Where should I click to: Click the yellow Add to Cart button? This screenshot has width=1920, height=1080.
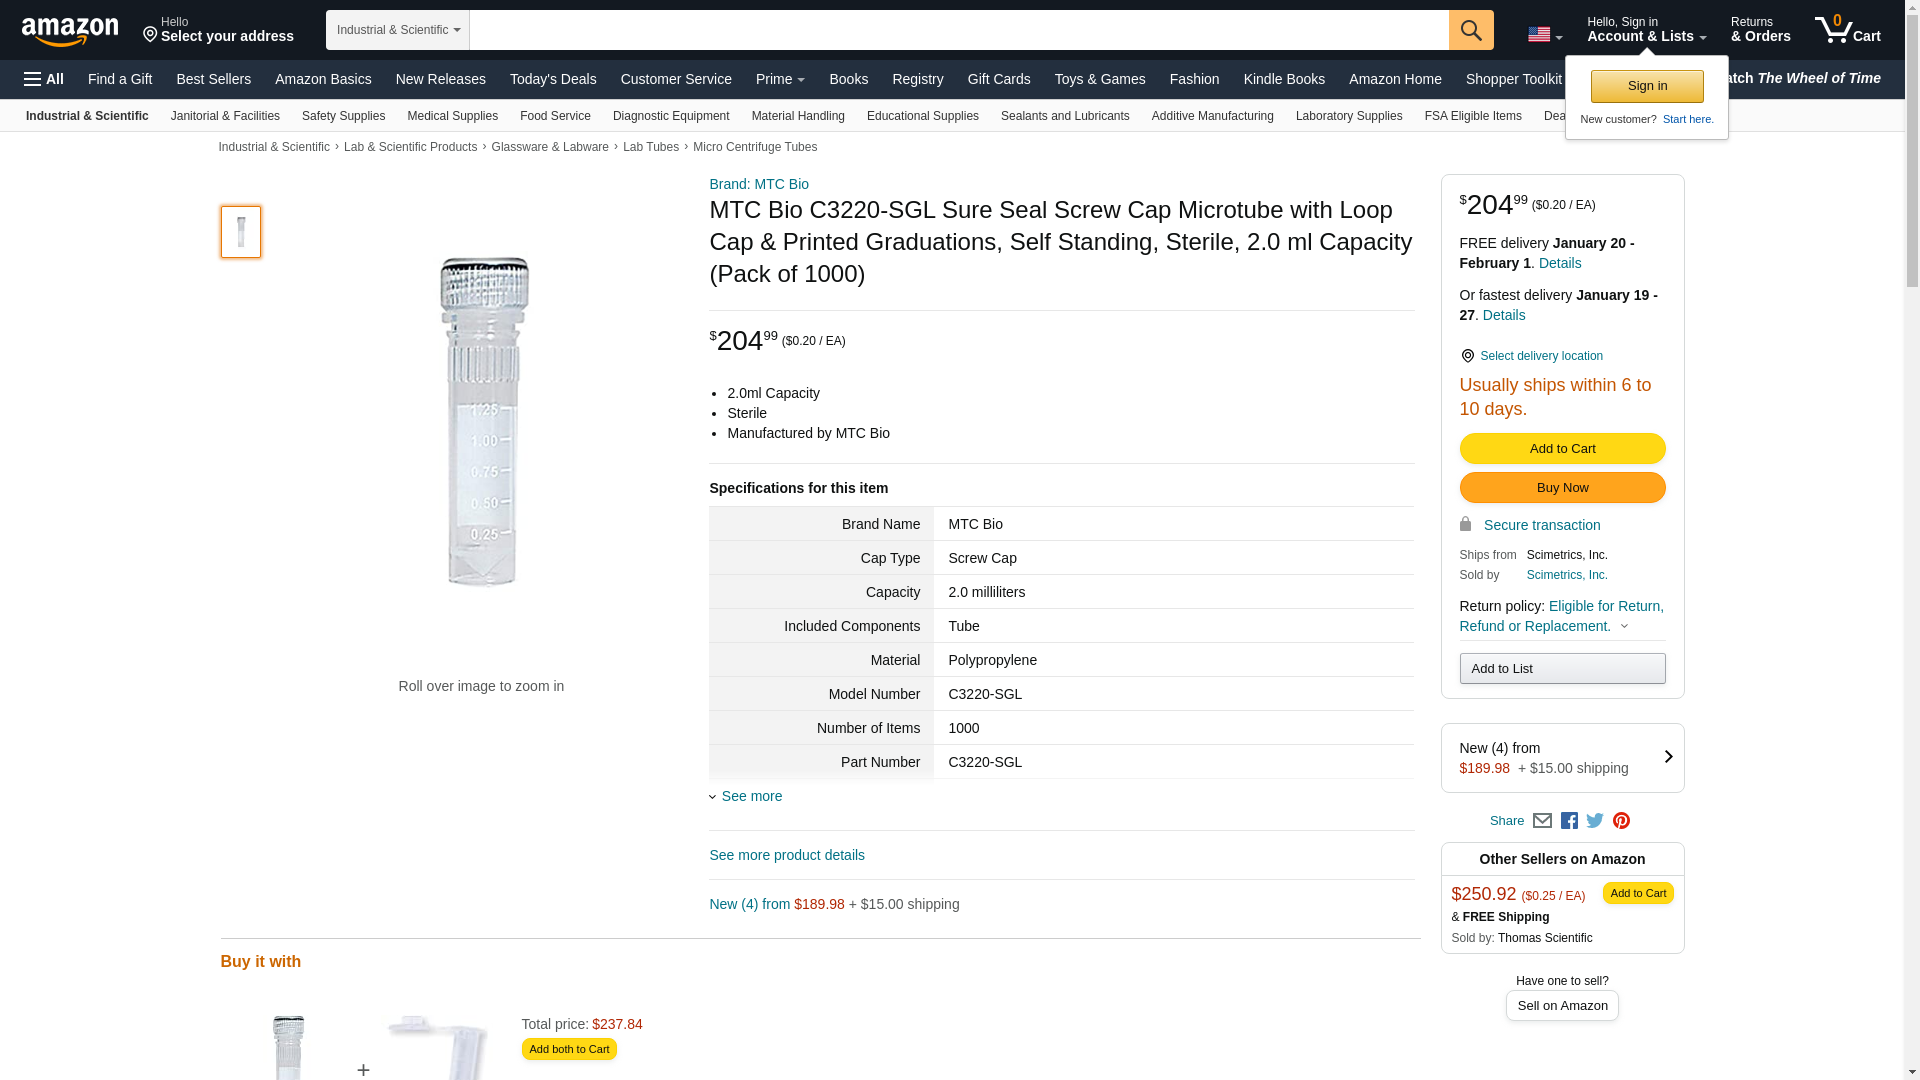click(x=1562, y=449)
